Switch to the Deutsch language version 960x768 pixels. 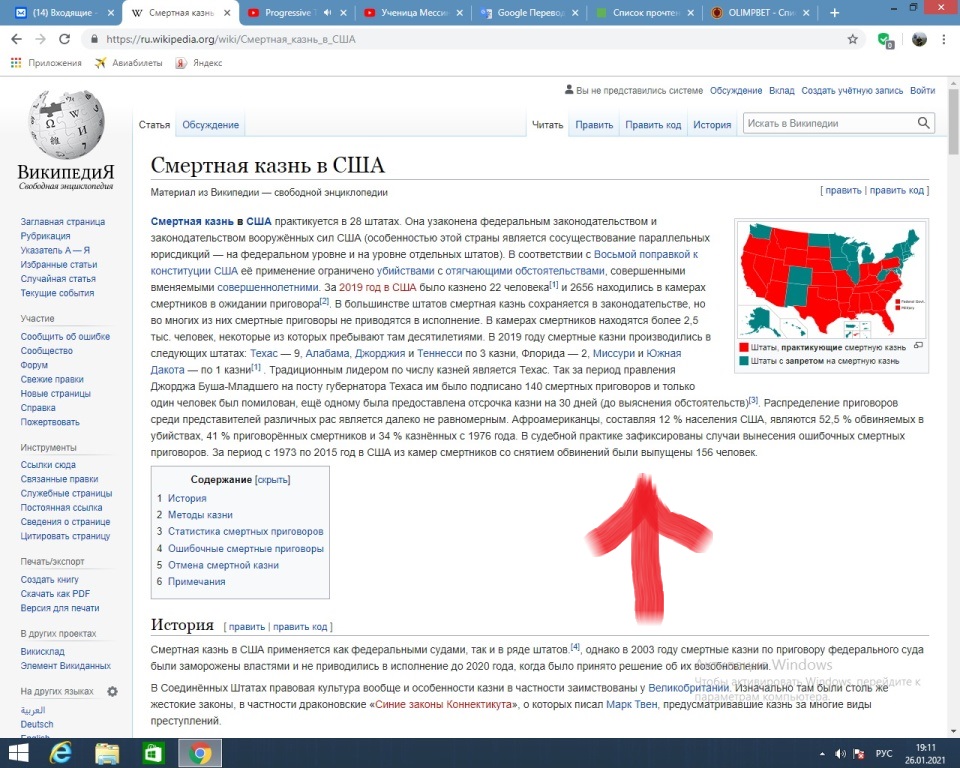pos(37,725)
